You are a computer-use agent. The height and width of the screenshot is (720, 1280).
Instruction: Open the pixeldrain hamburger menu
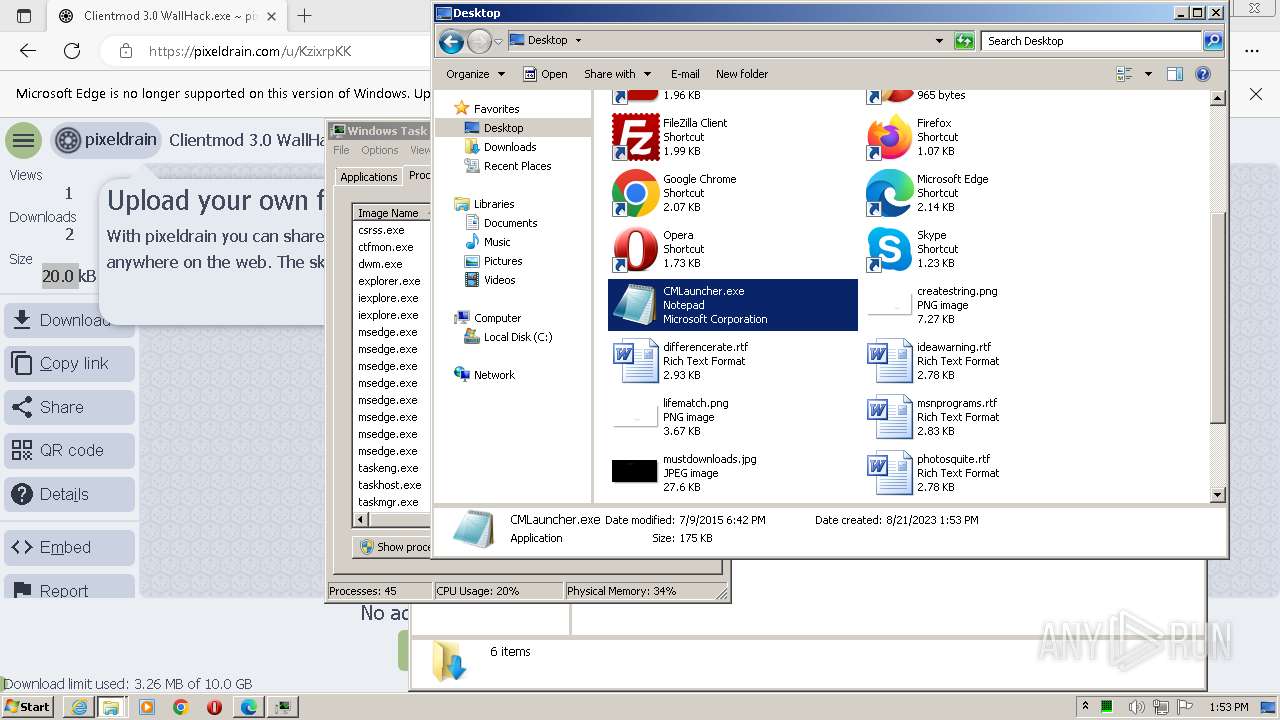tap(23, 140)
